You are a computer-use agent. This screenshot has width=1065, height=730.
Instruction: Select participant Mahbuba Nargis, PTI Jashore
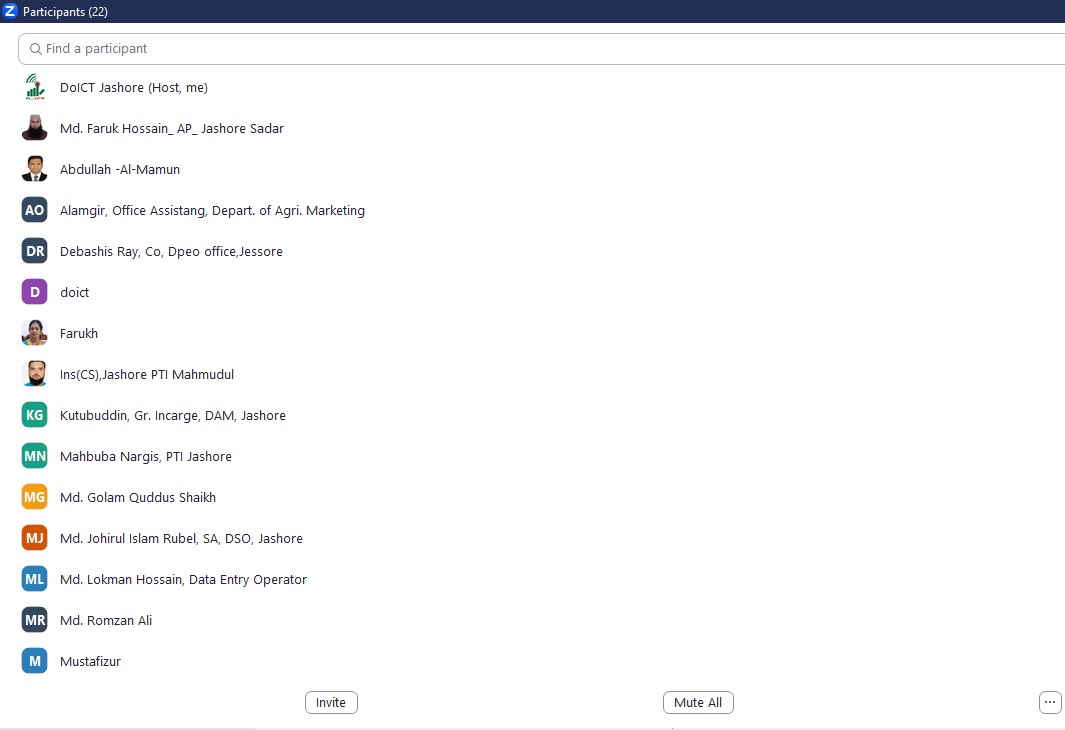point(146,456)
